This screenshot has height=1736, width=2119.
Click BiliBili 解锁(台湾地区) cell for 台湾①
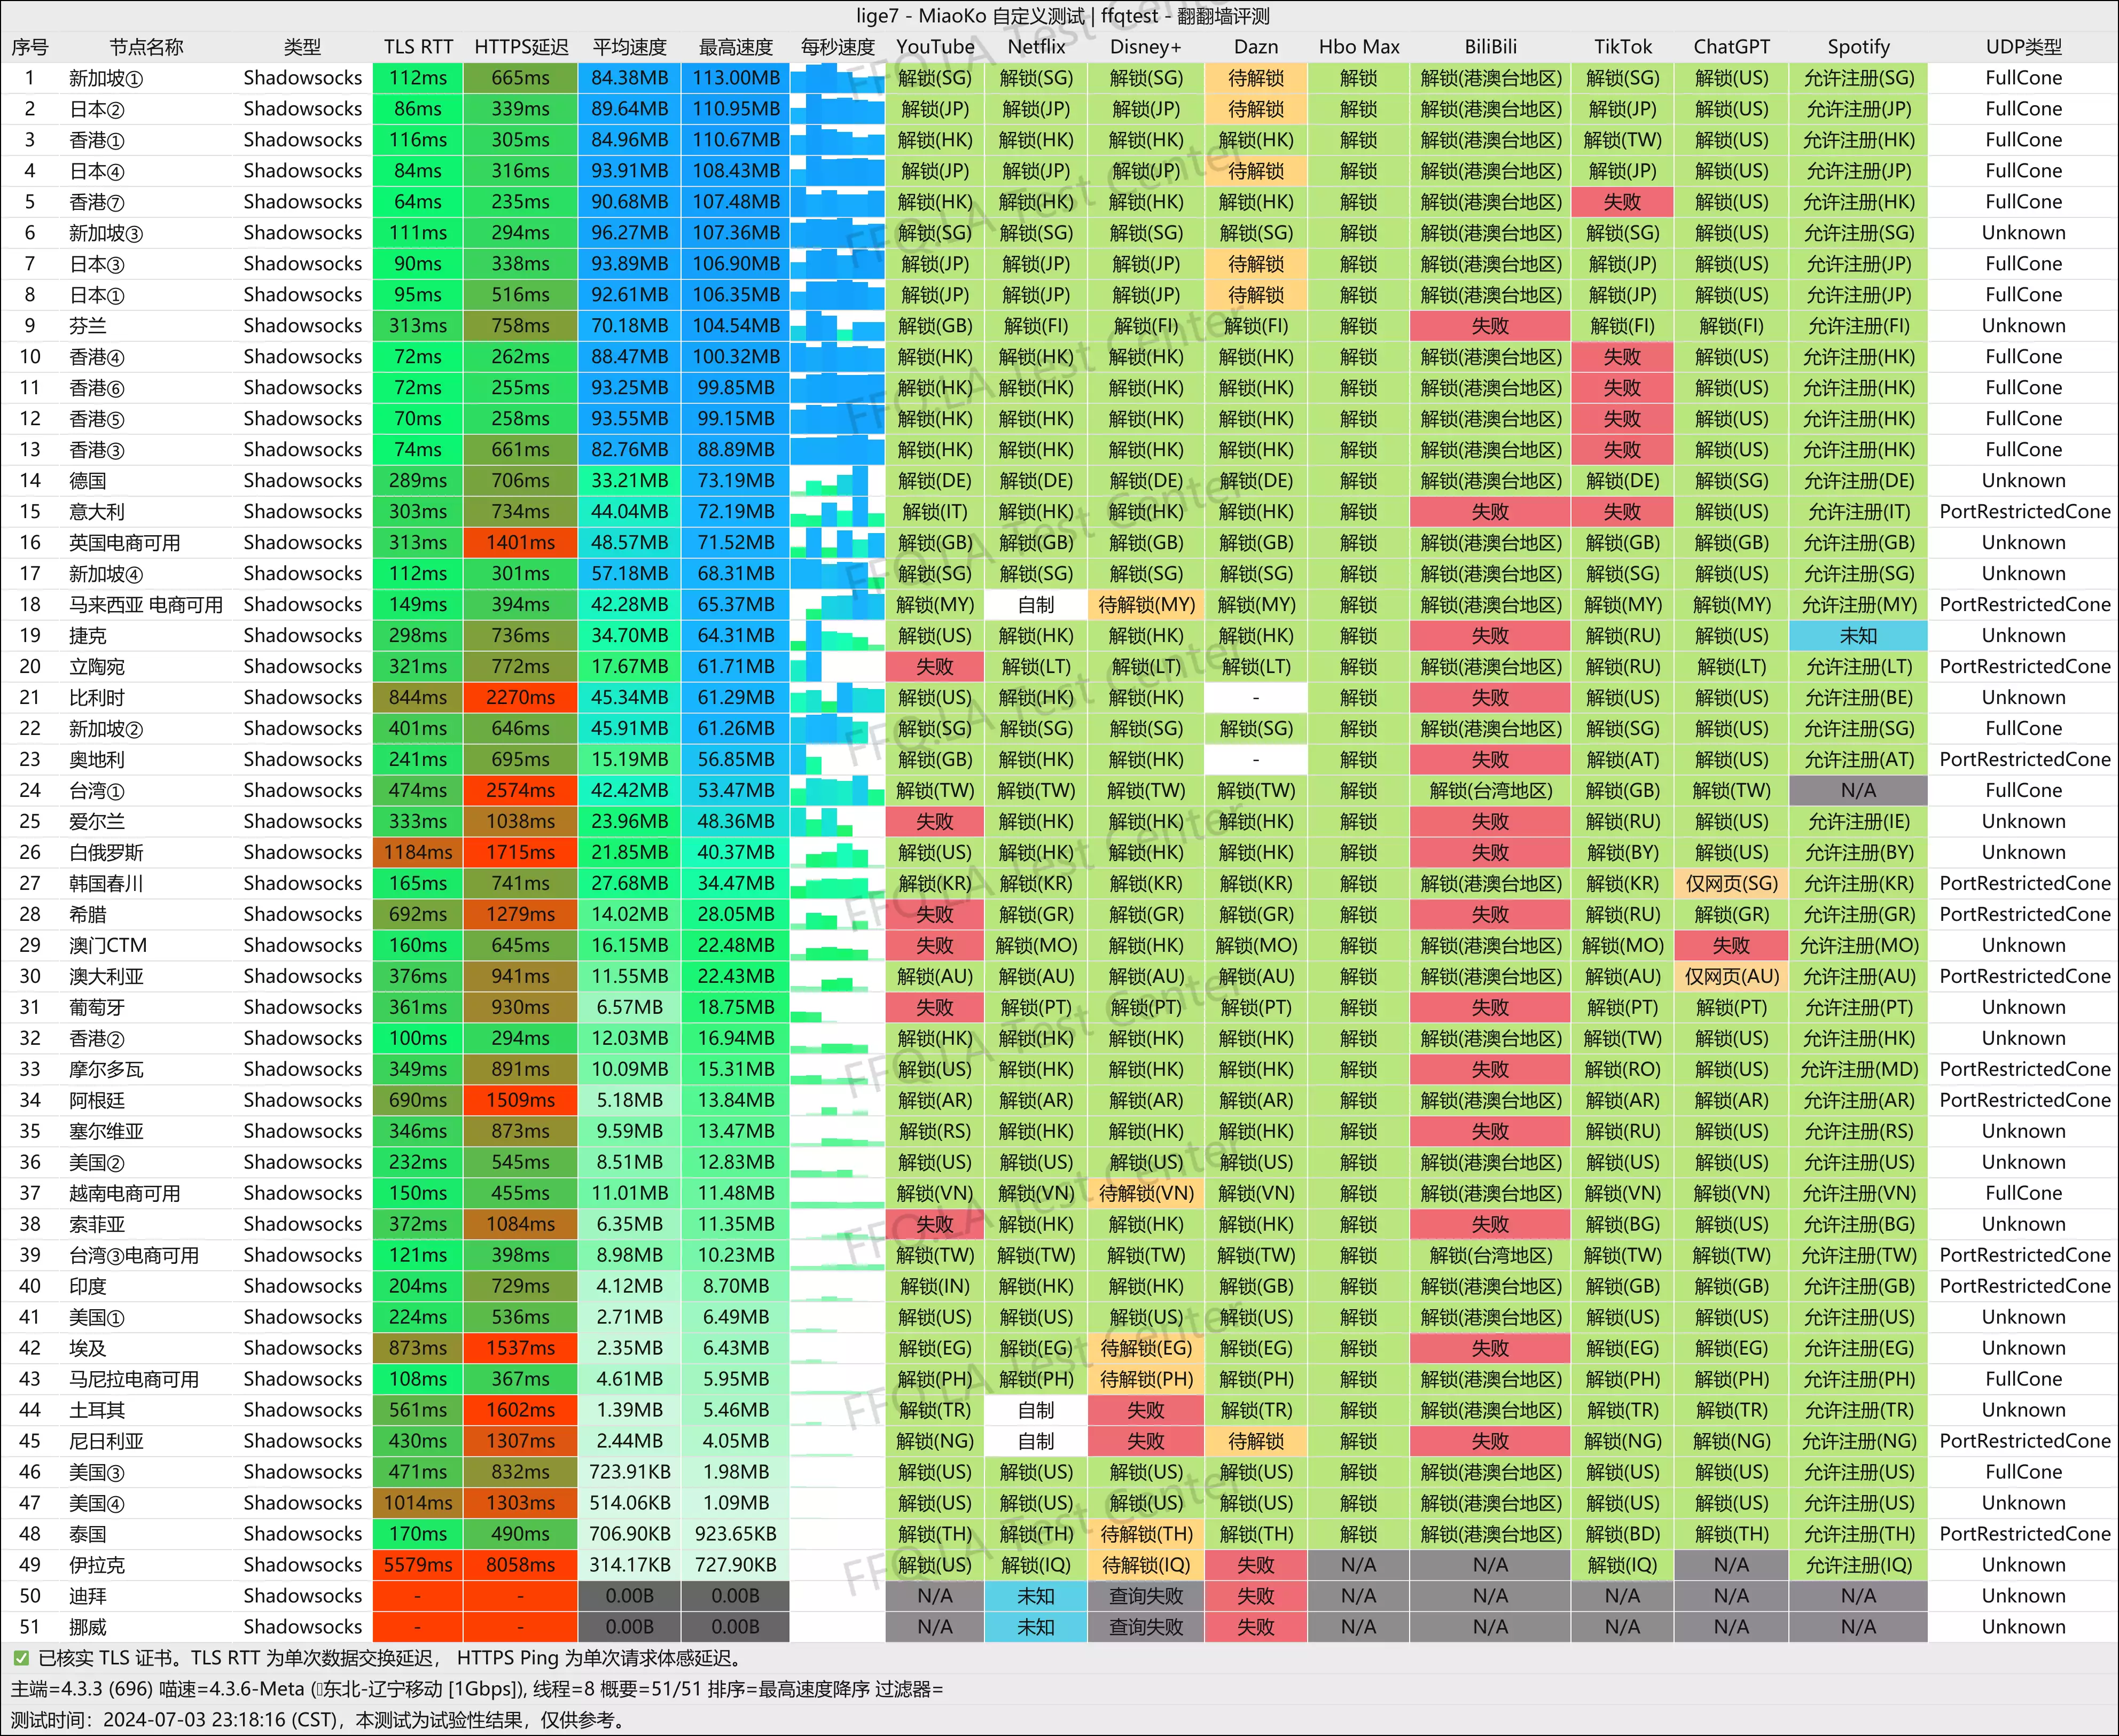1490,791
